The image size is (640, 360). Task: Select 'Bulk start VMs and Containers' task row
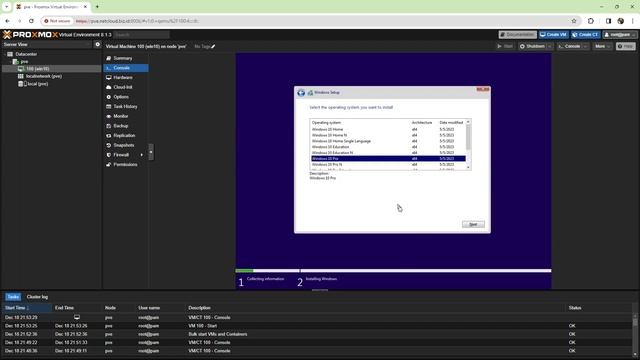coord(317,334)
